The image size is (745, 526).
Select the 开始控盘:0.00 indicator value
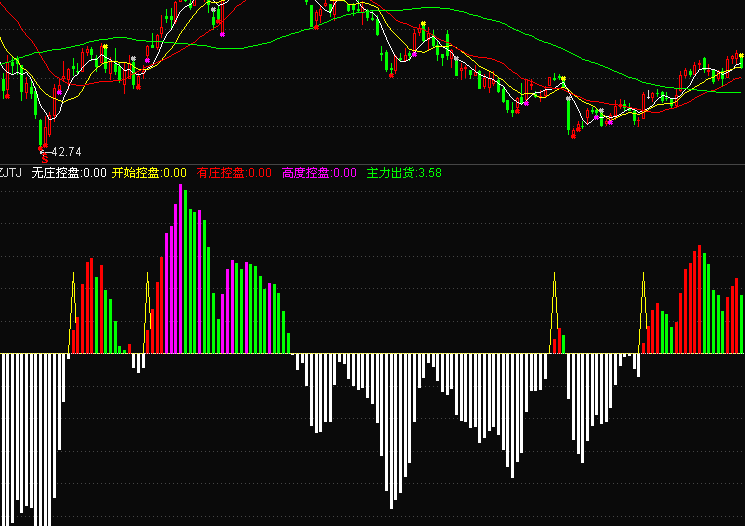pos(149,173)
